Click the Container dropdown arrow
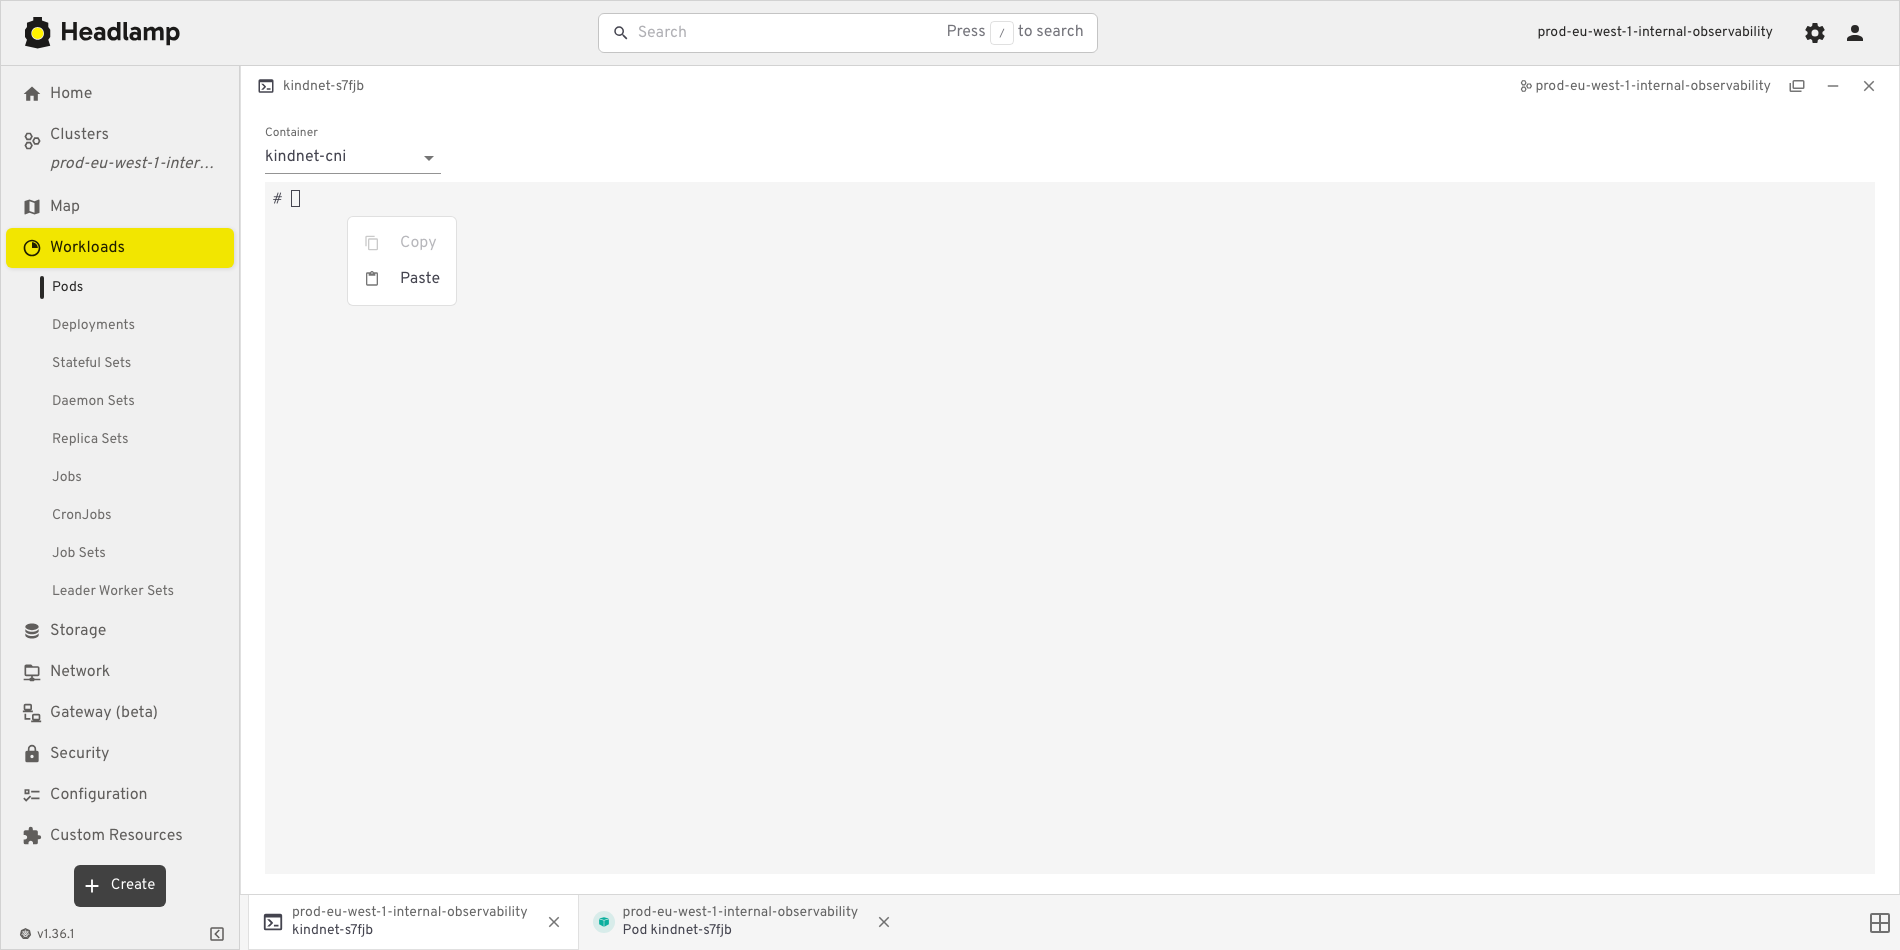 (x=429, y=158)
